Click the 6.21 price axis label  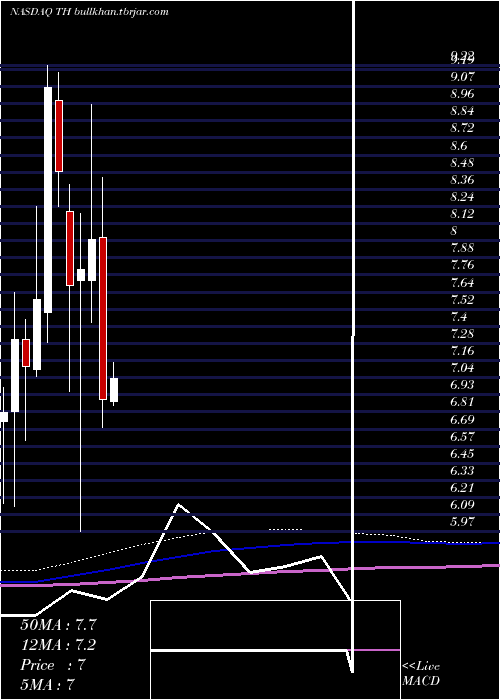tap(462, 488)
